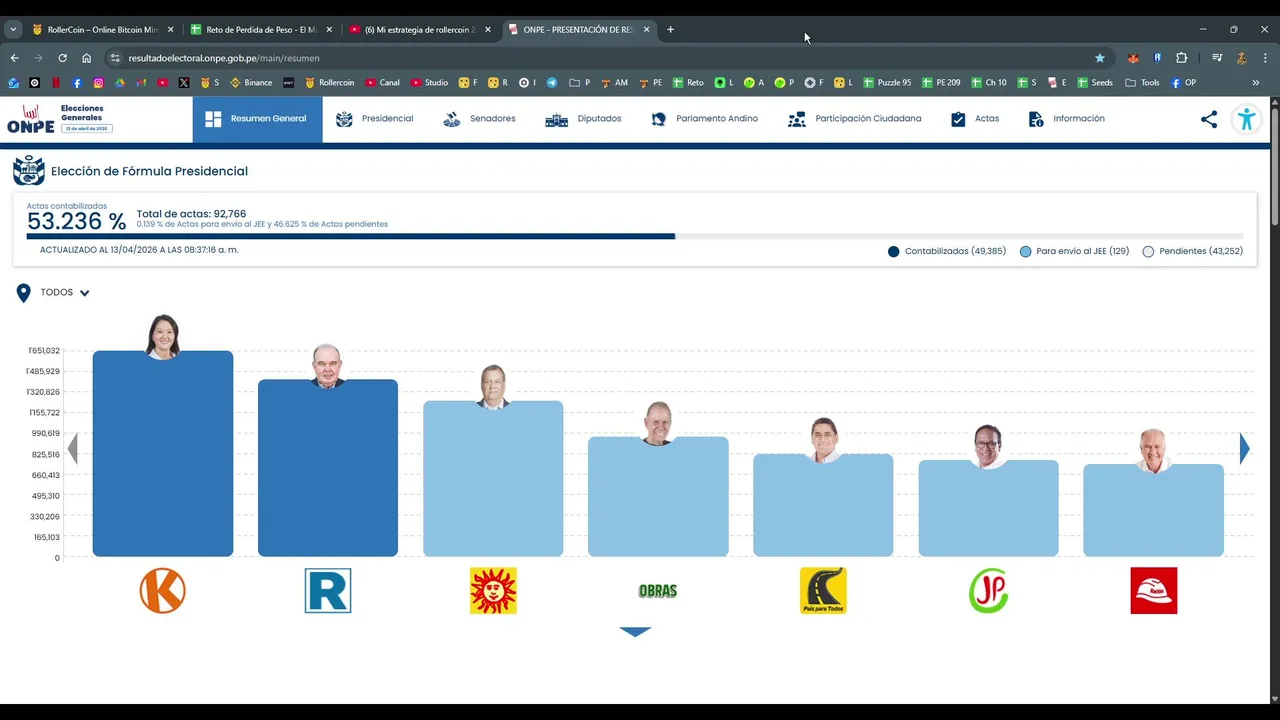
Task: Click the actas contabilizadas progress bar
Action: [635, 236]
